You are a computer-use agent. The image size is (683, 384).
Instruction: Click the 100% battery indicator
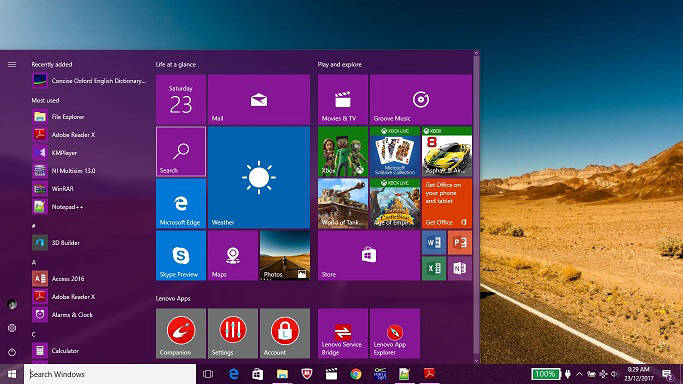pyautogui.click(x=545, y=374)
